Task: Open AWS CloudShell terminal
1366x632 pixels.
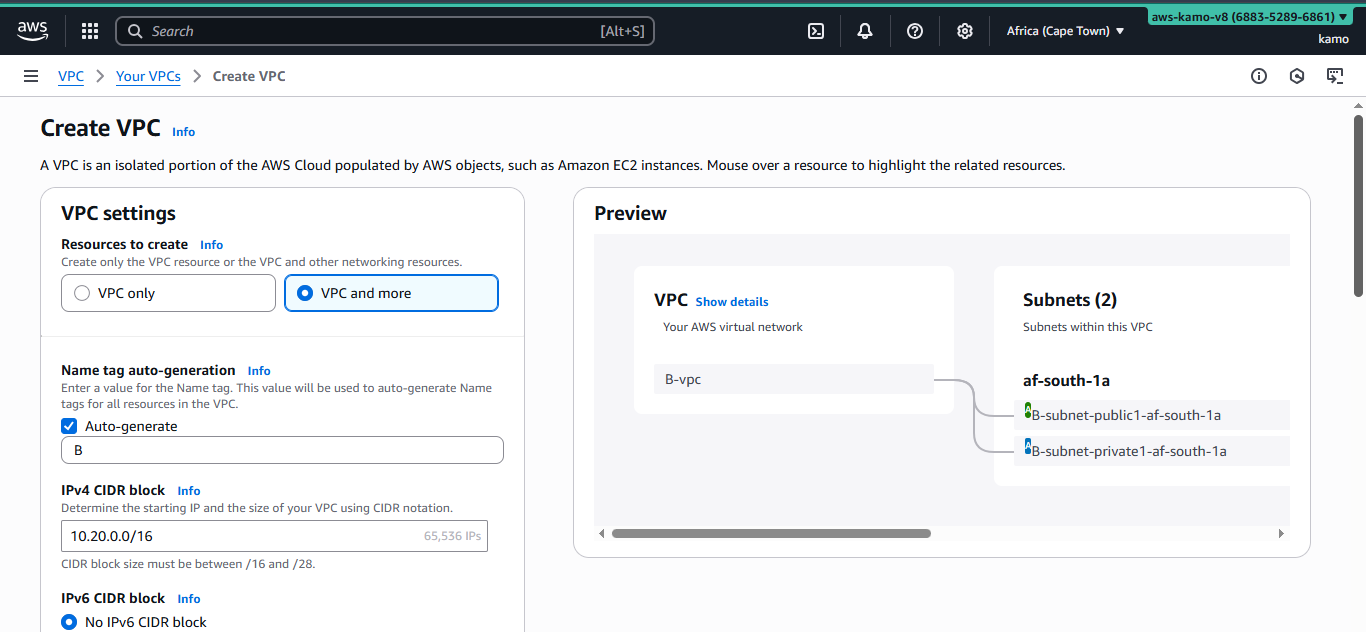Action: point(815,31)
